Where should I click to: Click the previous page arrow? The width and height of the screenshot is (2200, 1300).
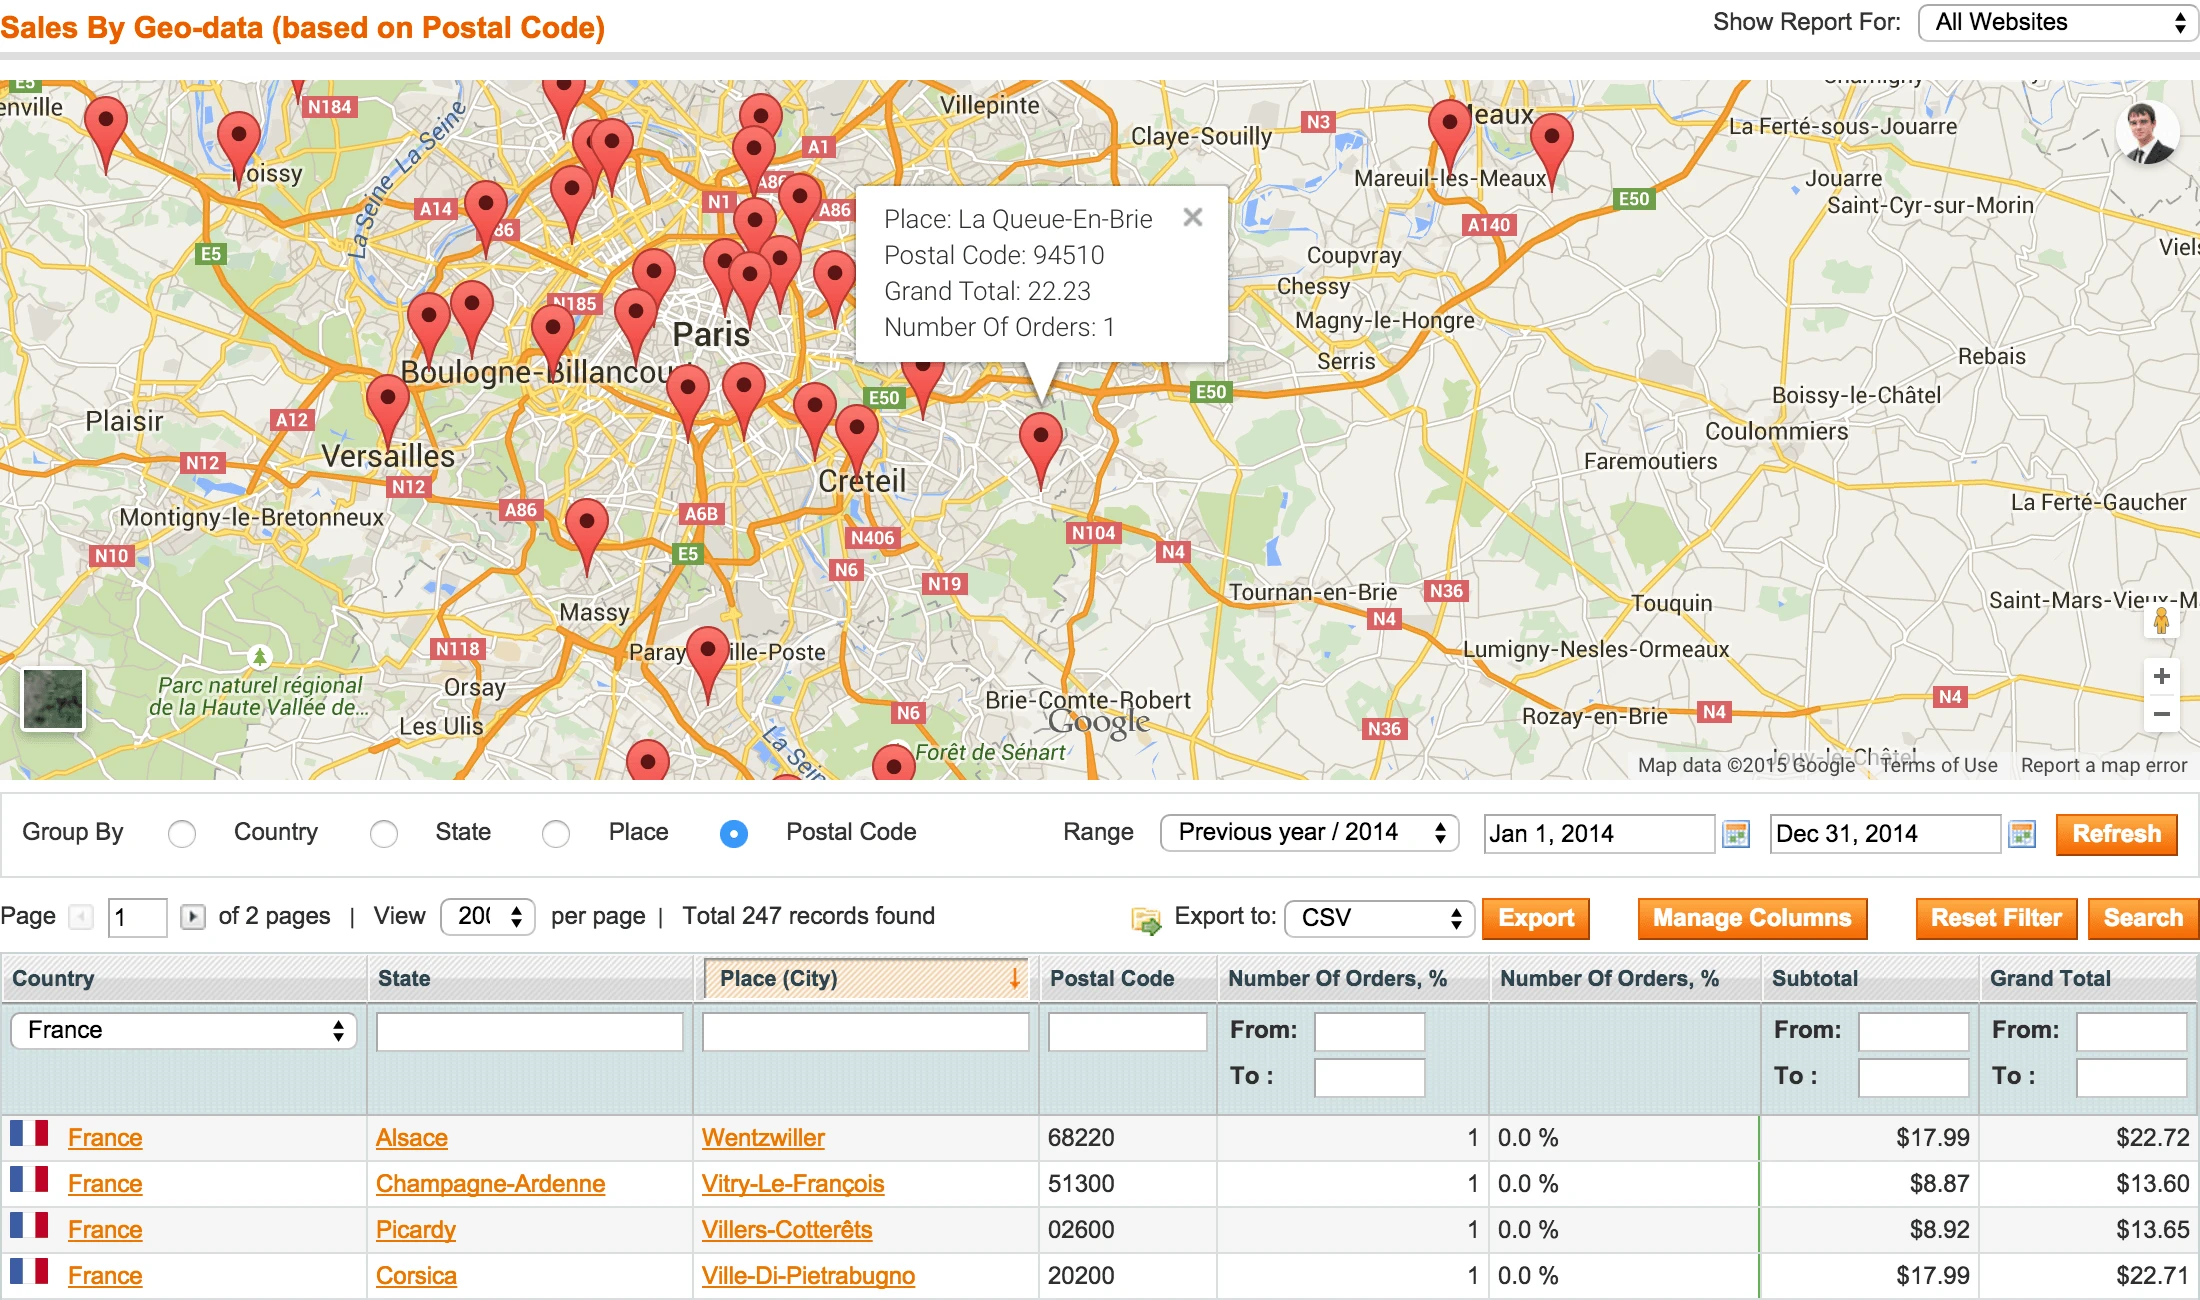[81, 917]
